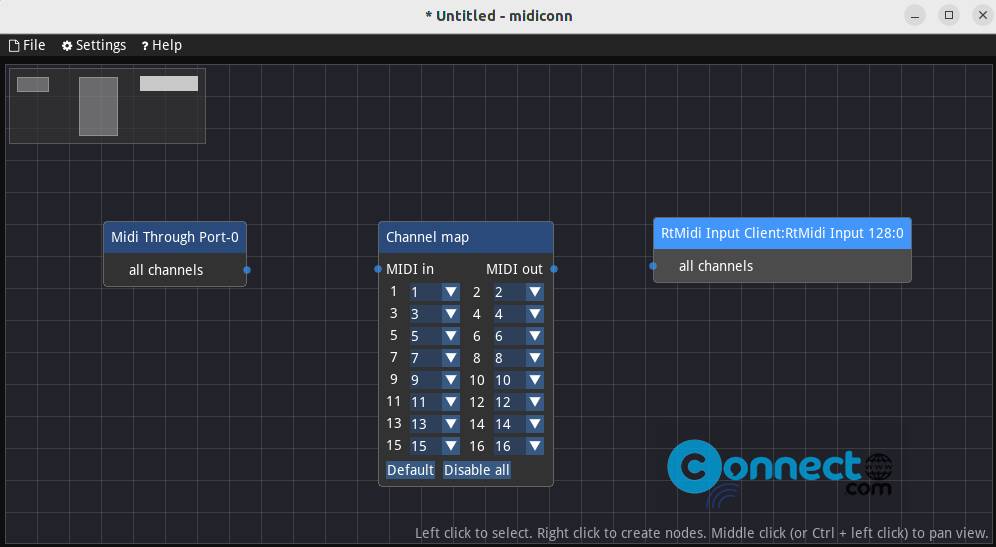
Task: Open the channel 14 mapping dropdown
Action: click(519, 424)
